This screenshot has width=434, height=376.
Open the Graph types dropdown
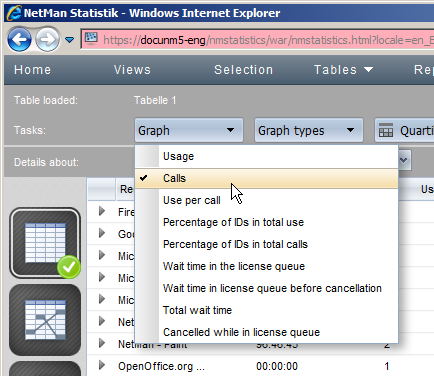coord(309,130)
